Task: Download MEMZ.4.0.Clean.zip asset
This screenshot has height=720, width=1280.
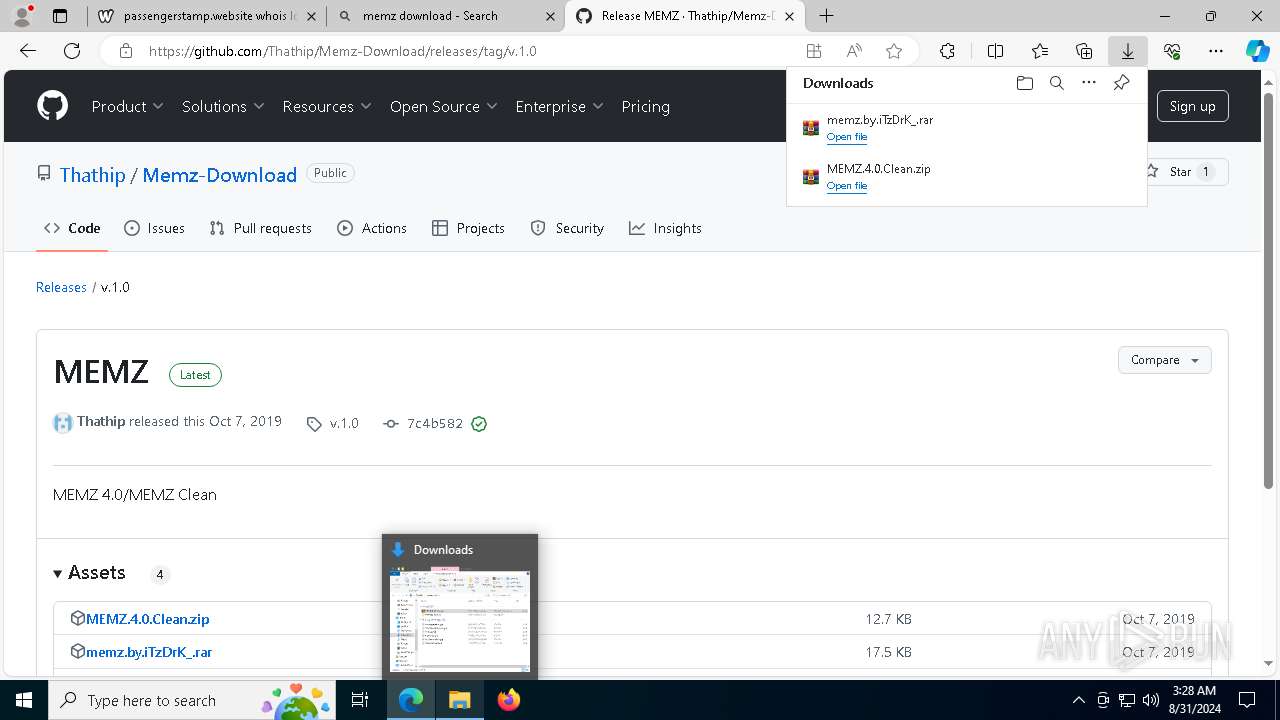Action: pos(147,619)
